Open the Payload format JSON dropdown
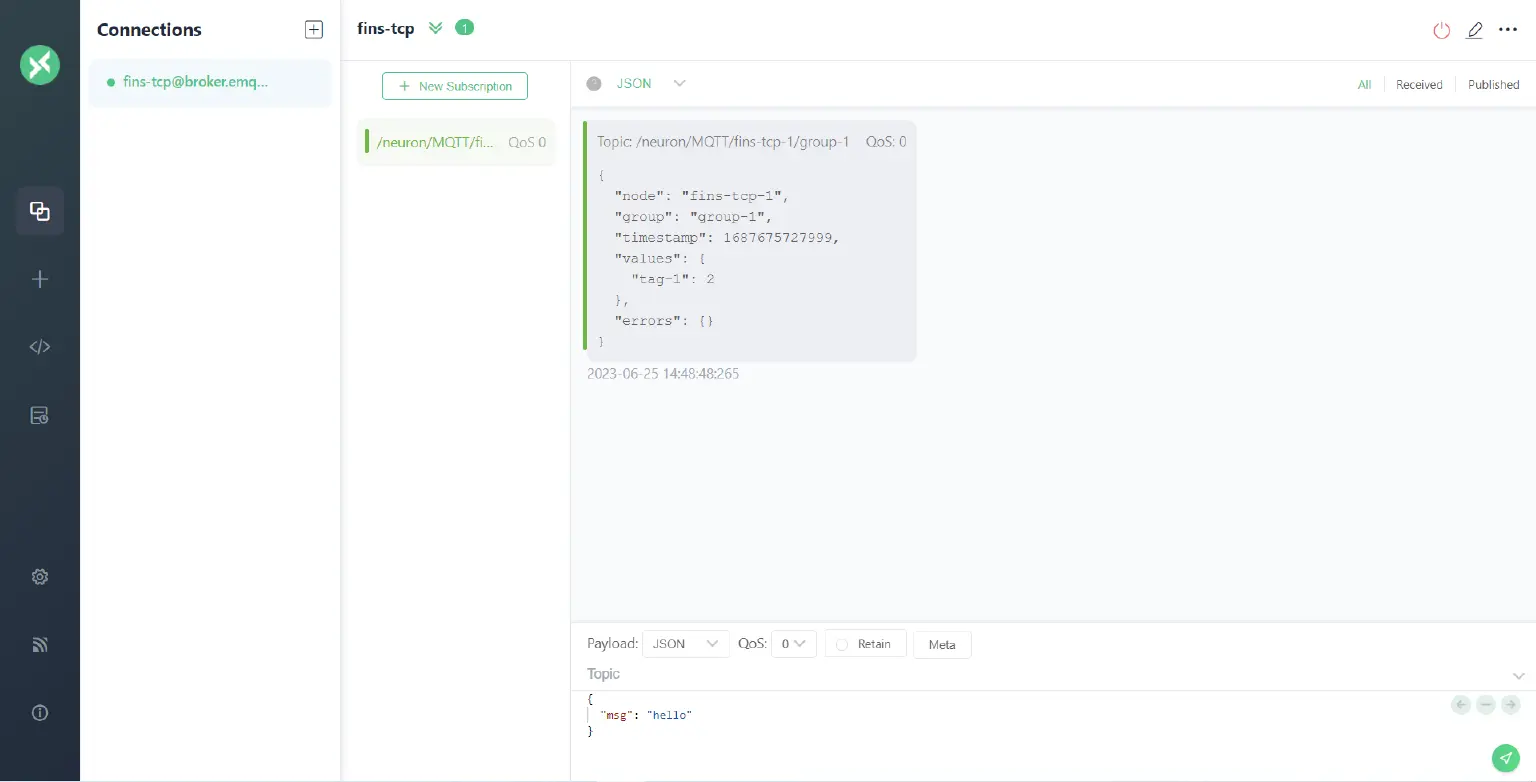 click(685, 644)
